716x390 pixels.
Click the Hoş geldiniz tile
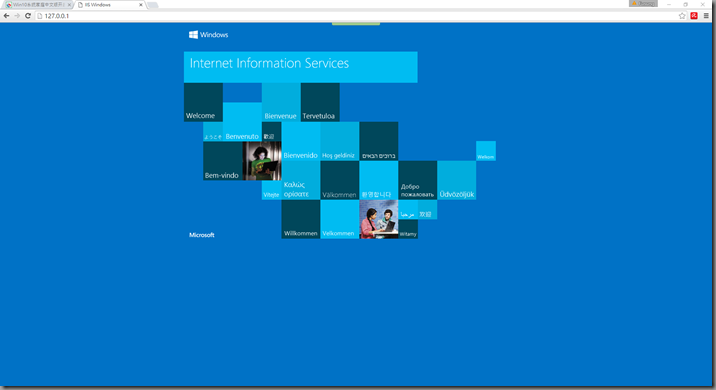click(x=340, y=141)
